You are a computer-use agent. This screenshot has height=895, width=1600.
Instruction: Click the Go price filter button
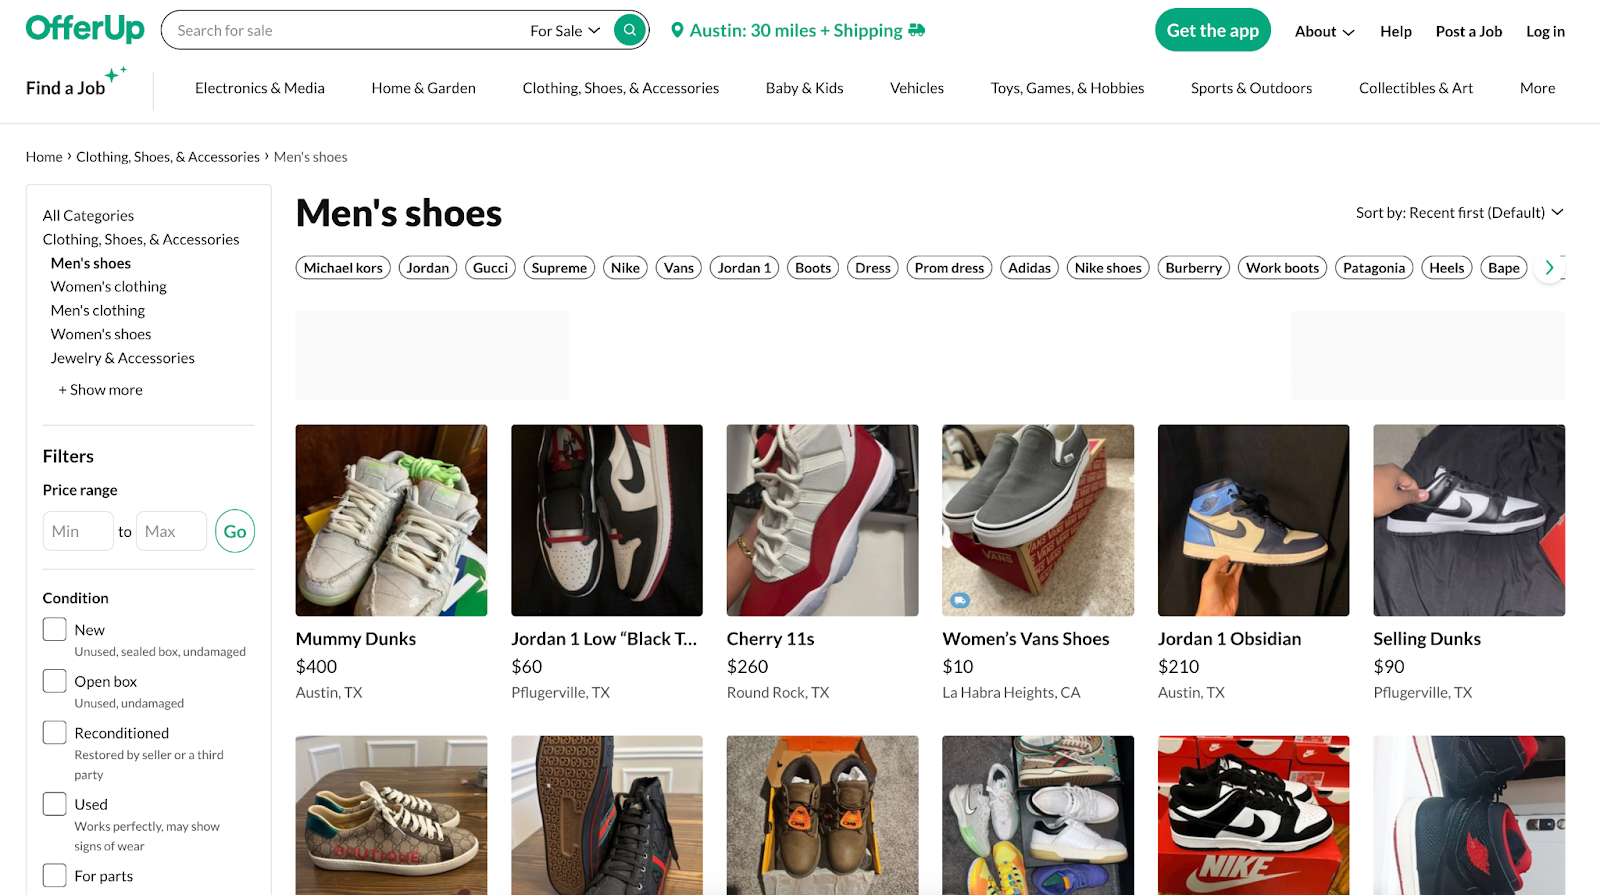pos(235,531)
